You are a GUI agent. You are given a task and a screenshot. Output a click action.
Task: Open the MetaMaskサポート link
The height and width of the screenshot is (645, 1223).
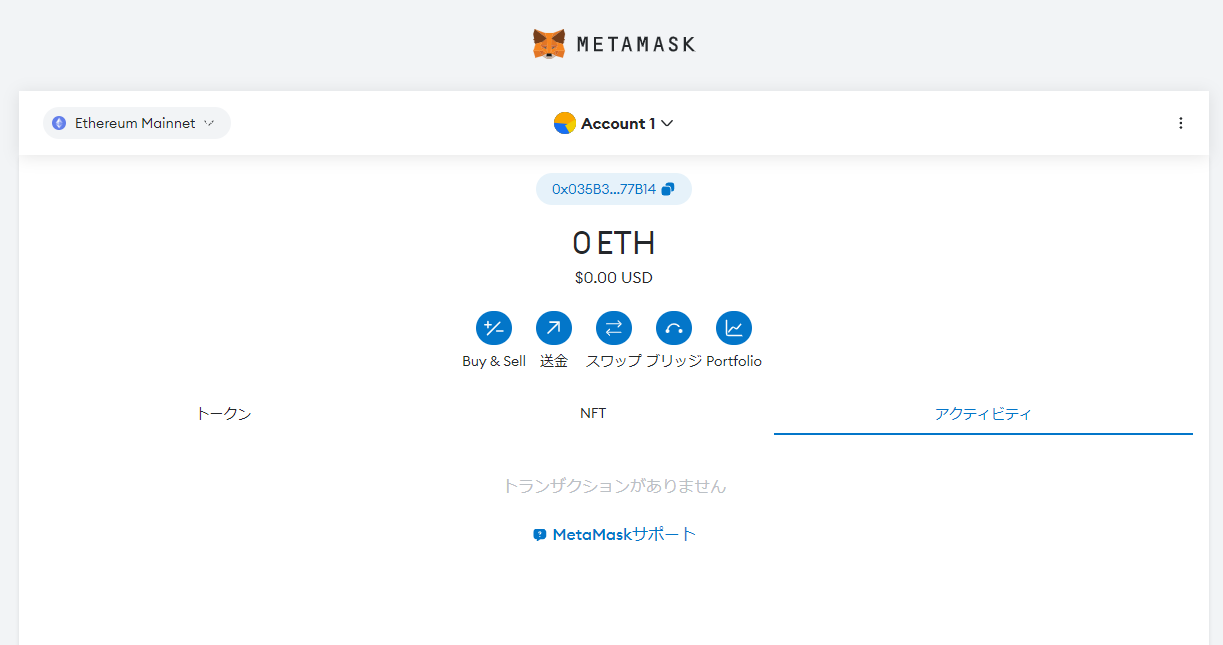(x=614, y=534)
